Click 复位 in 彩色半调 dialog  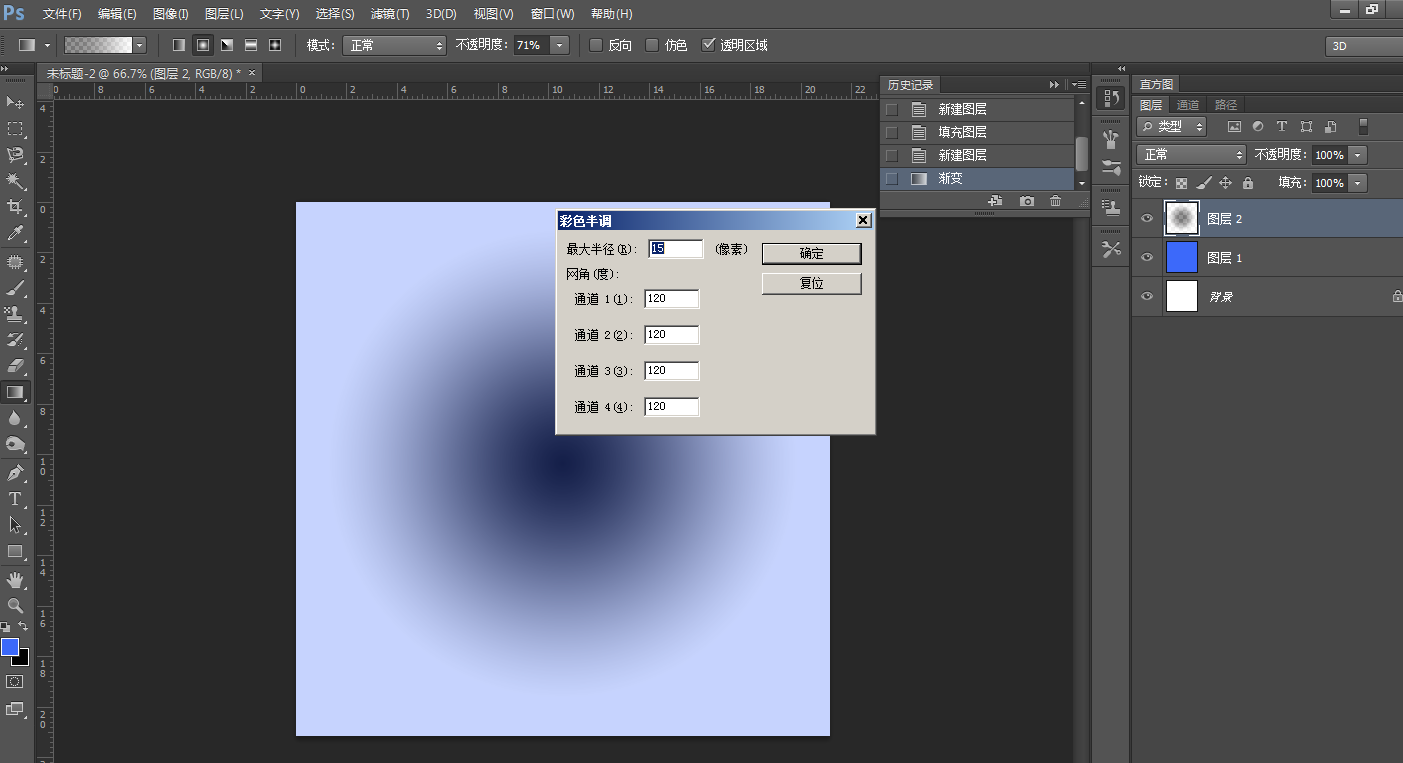[x=811, y=284]
